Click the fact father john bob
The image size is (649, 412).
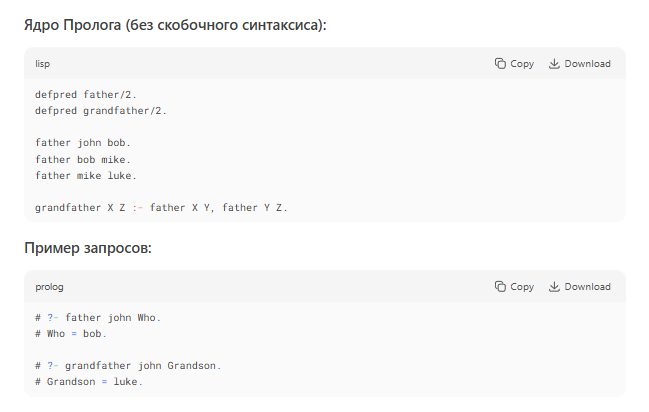(x=83, y=143)
